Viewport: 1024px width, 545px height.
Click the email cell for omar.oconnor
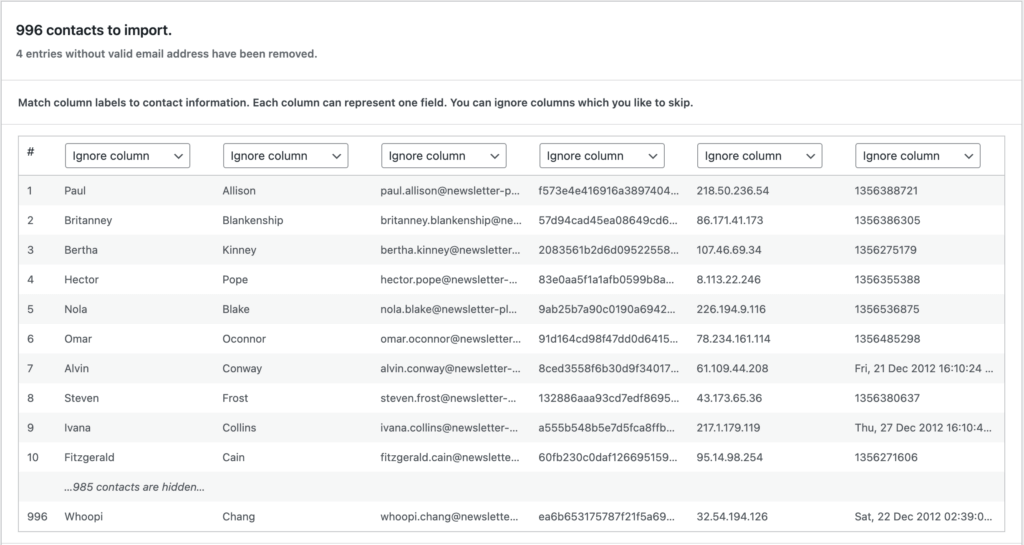(x=450, y=339)
